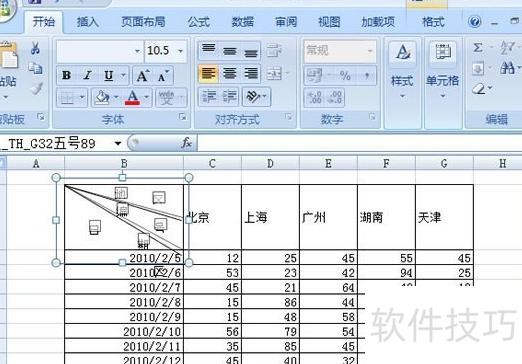Center text horizontally
Viewport: 522px width, 364px height.
(x=230, y=73)
